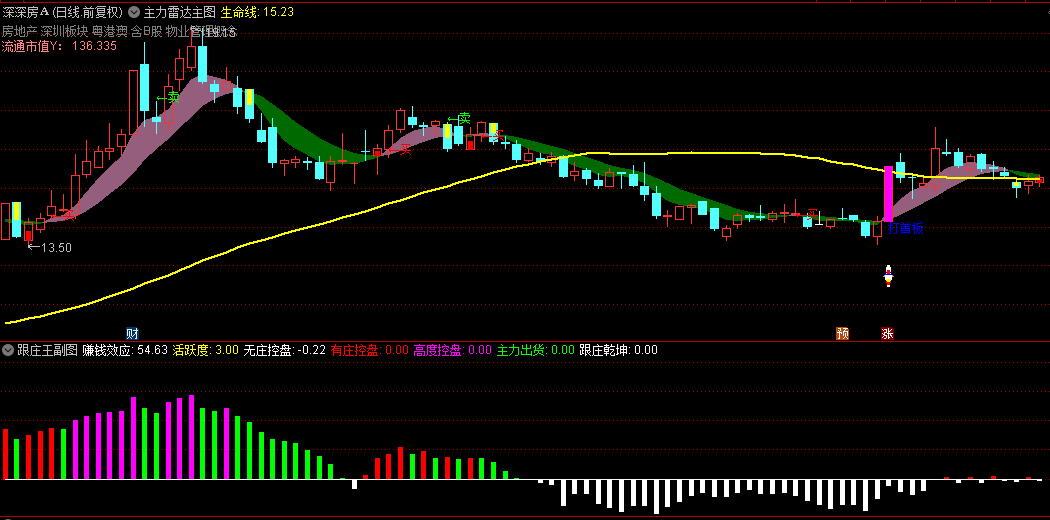This screenshot has height=520, width=1050.
Task: Click the yellow 活跃度: 3.00 readout
Action: (x=206, y=350)
